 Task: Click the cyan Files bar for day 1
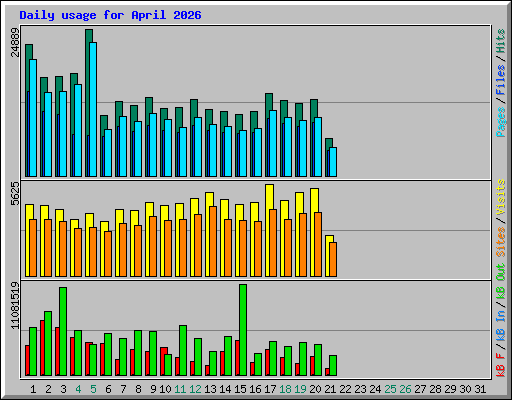(33, 118)
